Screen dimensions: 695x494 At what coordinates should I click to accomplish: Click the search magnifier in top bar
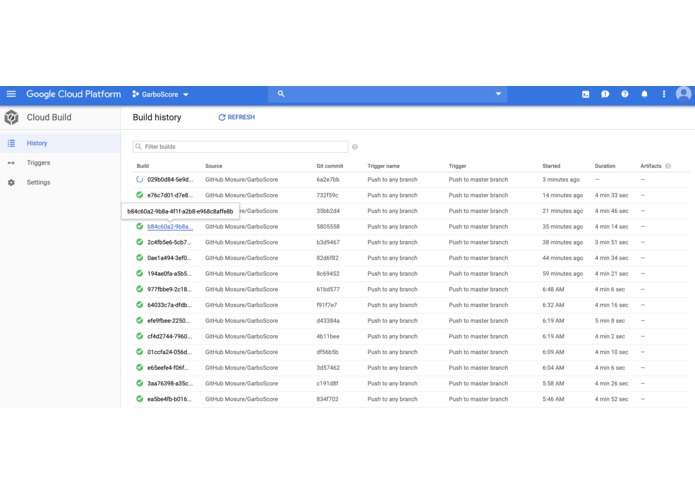pyautogui.click(x=281, y=94)
